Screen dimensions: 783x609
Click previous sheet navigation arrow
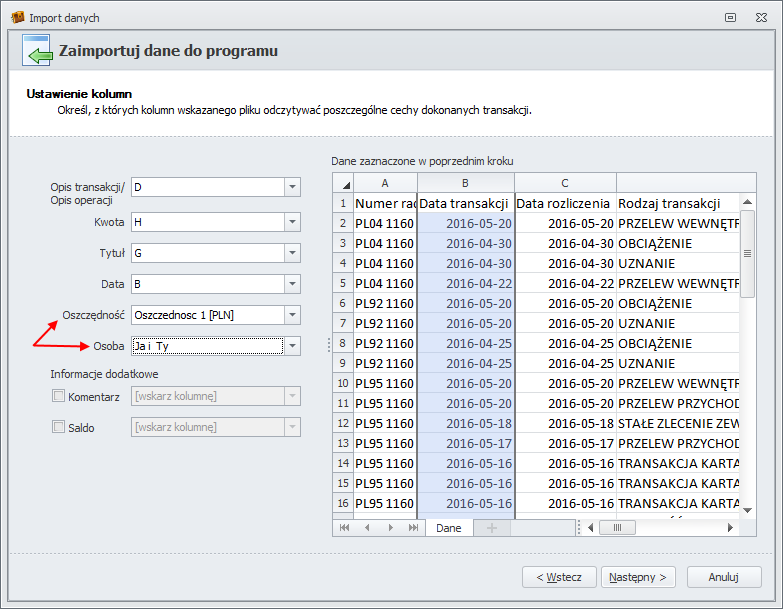366,527
